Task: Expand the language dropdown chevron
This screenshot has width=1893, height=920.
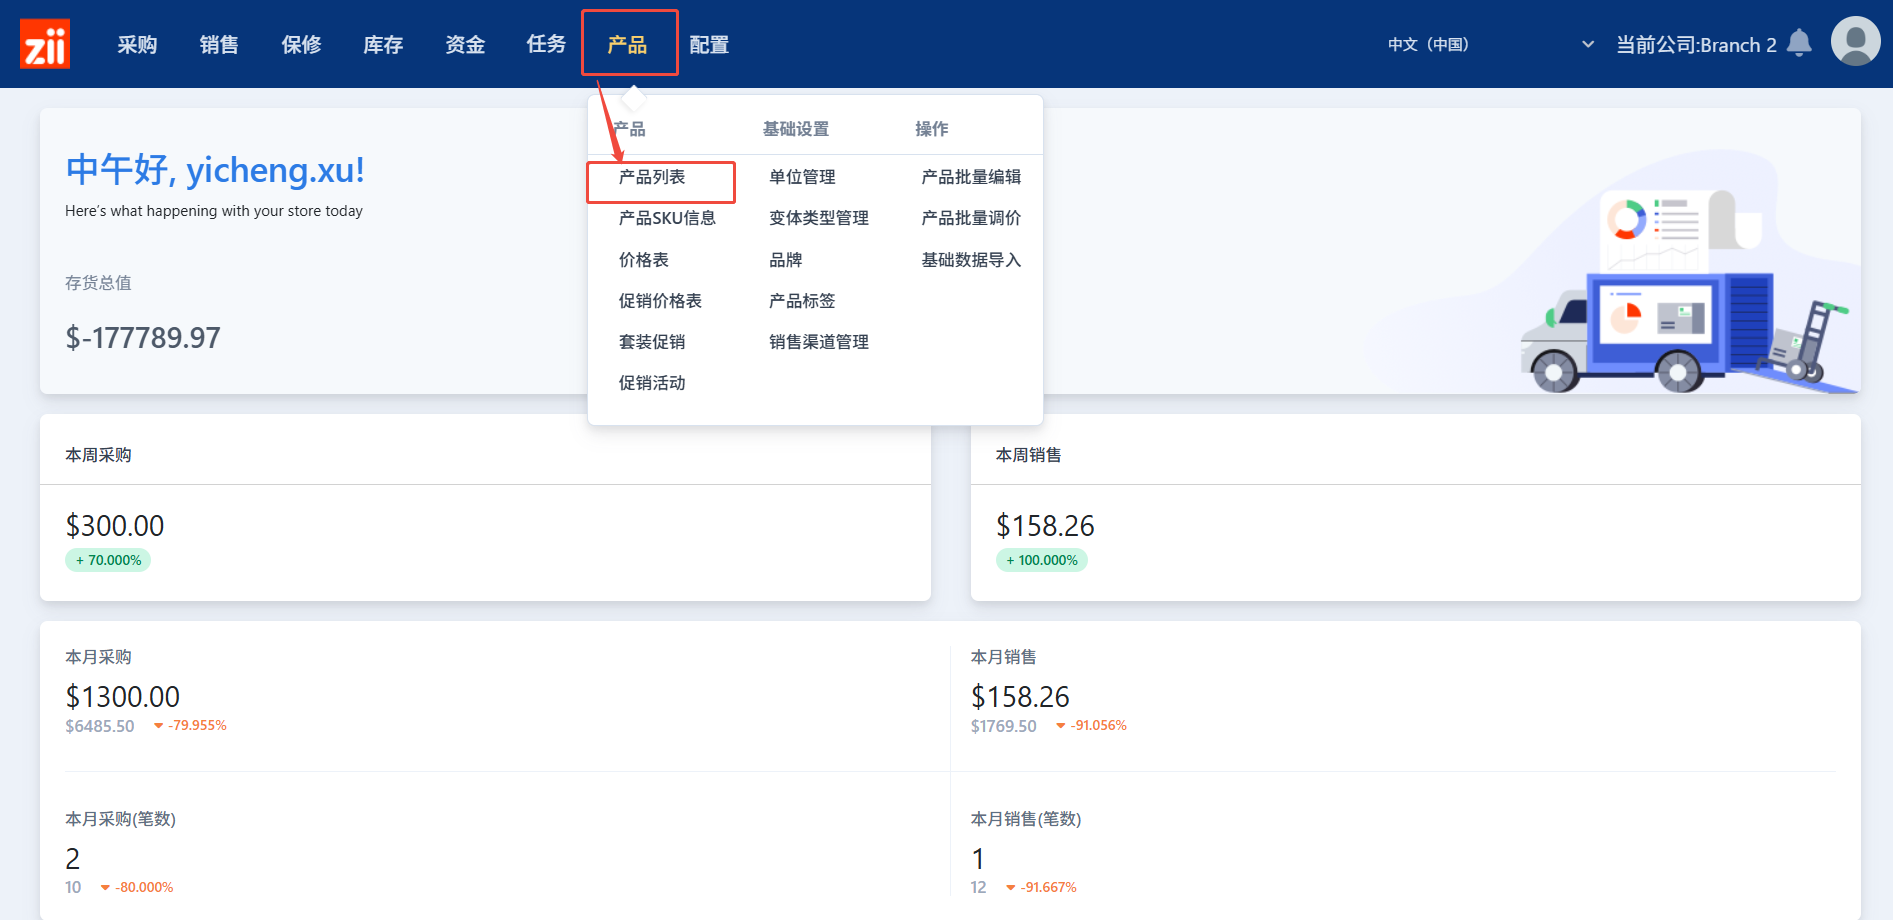Action: (x=1588, y=44)
